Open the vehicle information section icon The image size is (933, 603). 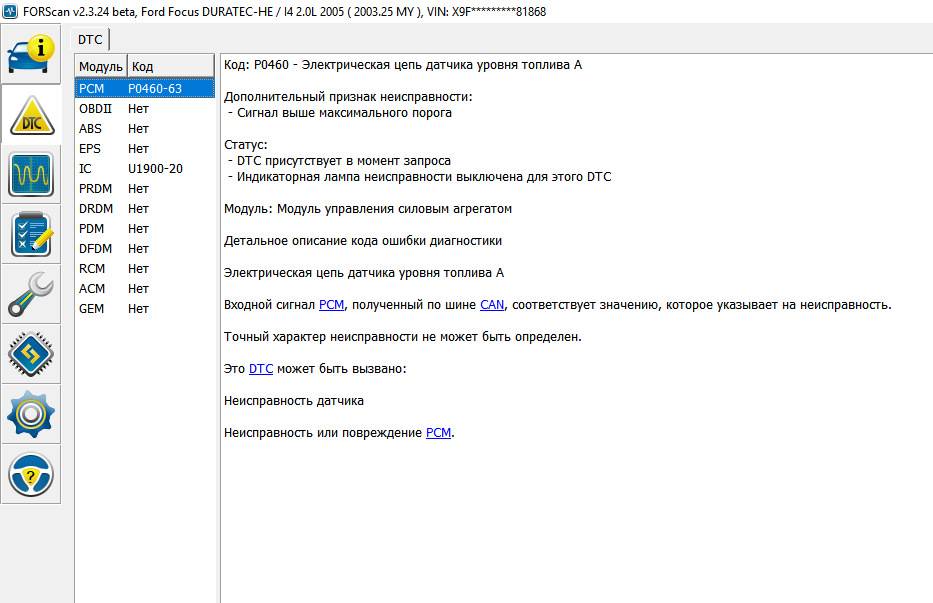(x=31, y=54)
